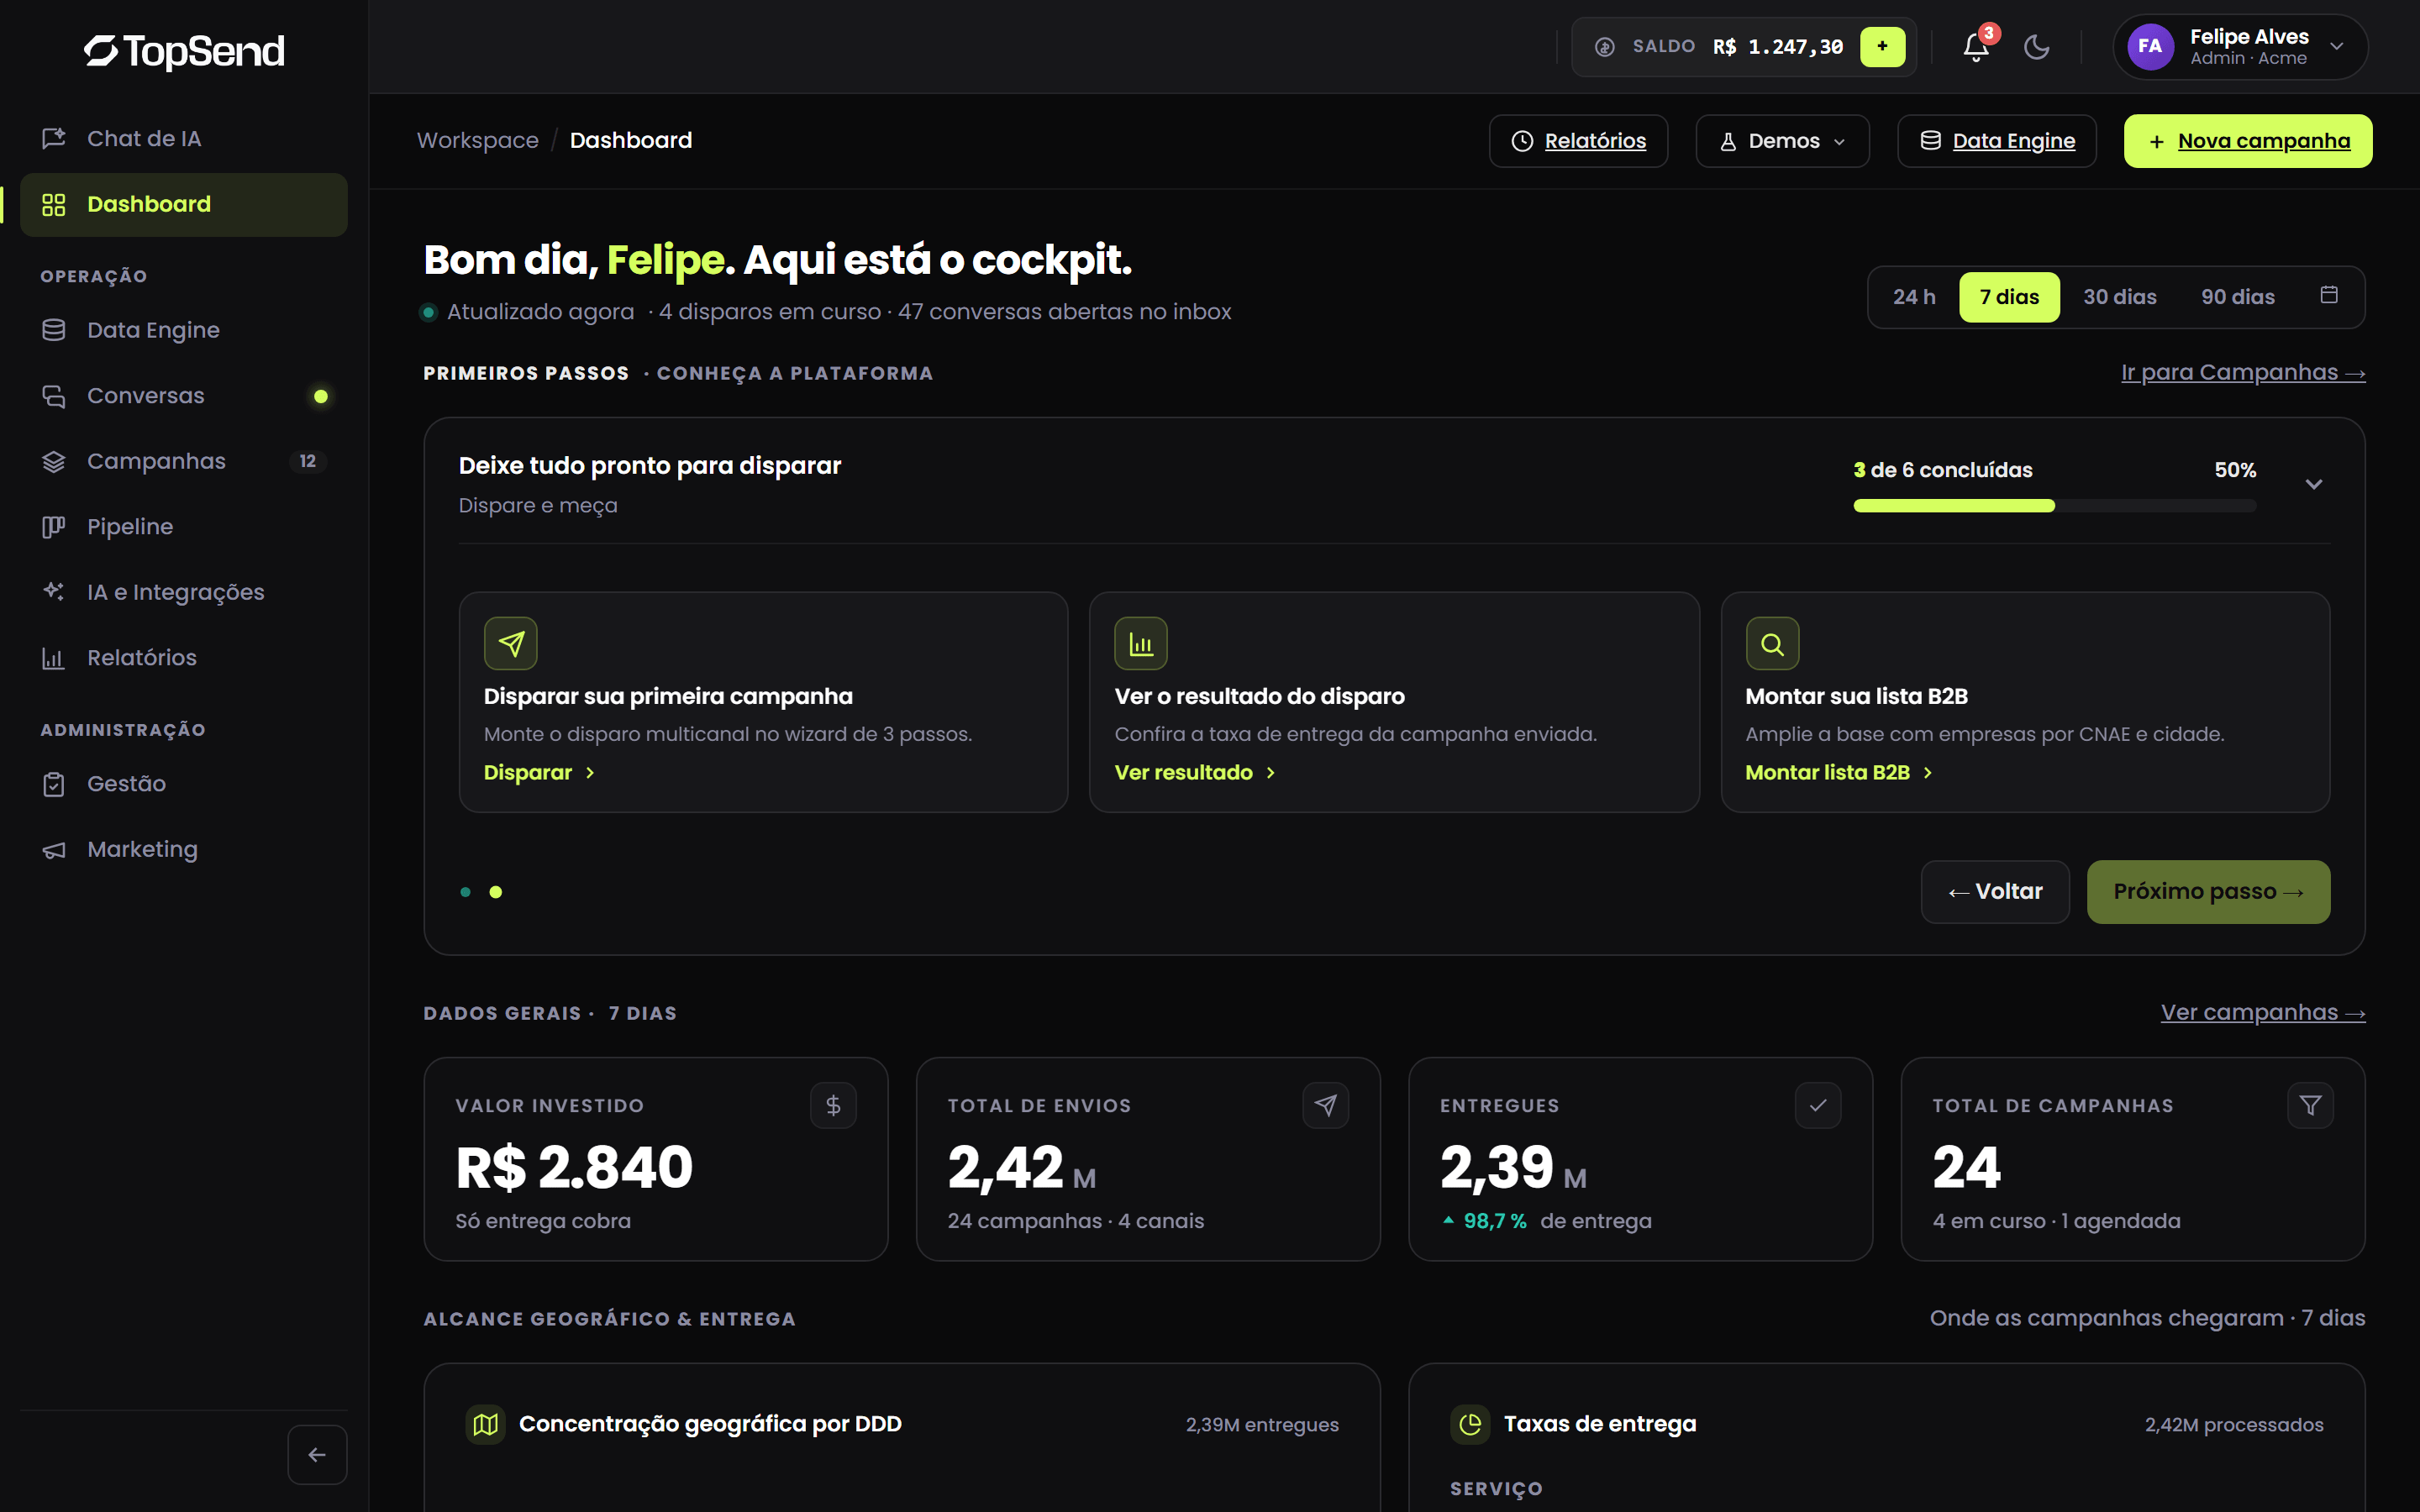Open notifications bell

[x=1975, y=47]
